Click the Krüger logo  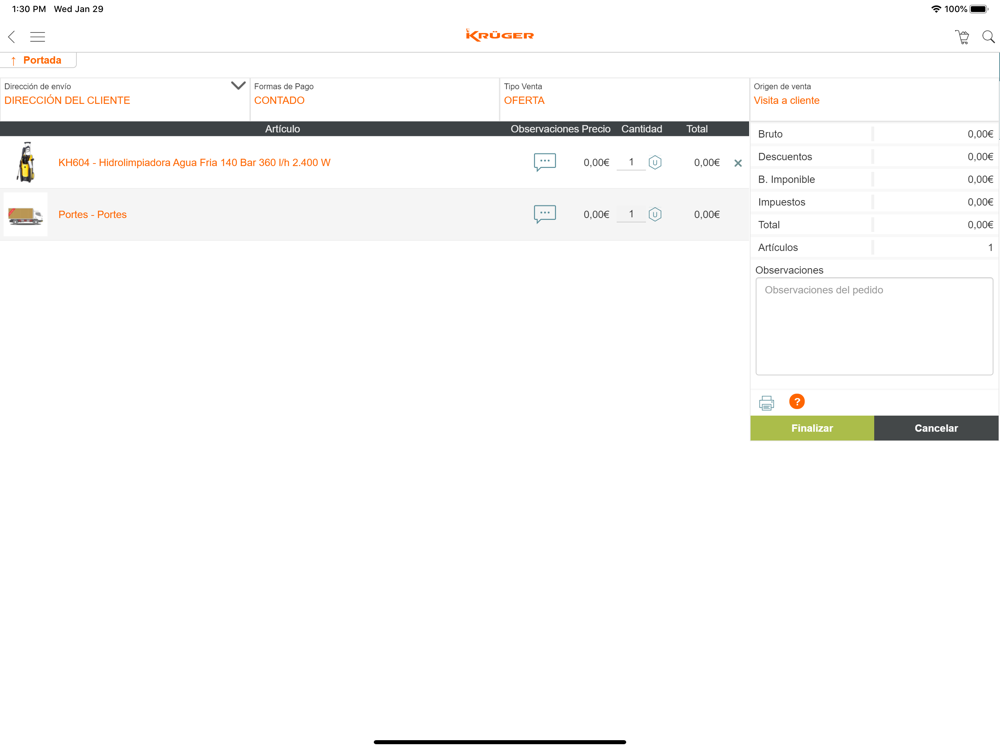[499, 35]
